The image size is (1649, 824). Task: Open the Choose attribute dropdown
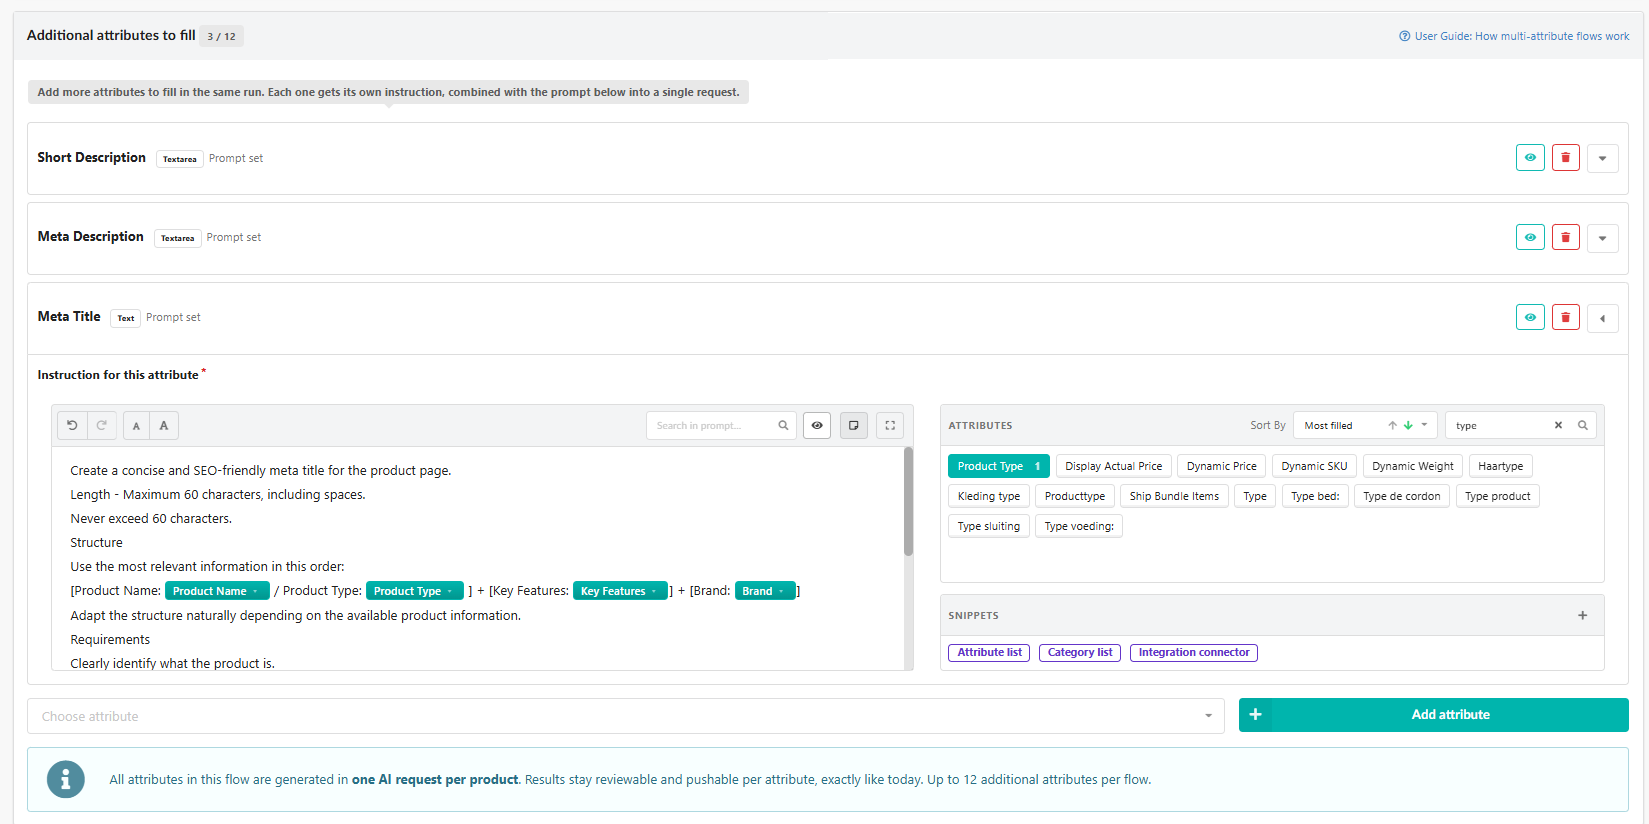626,716
